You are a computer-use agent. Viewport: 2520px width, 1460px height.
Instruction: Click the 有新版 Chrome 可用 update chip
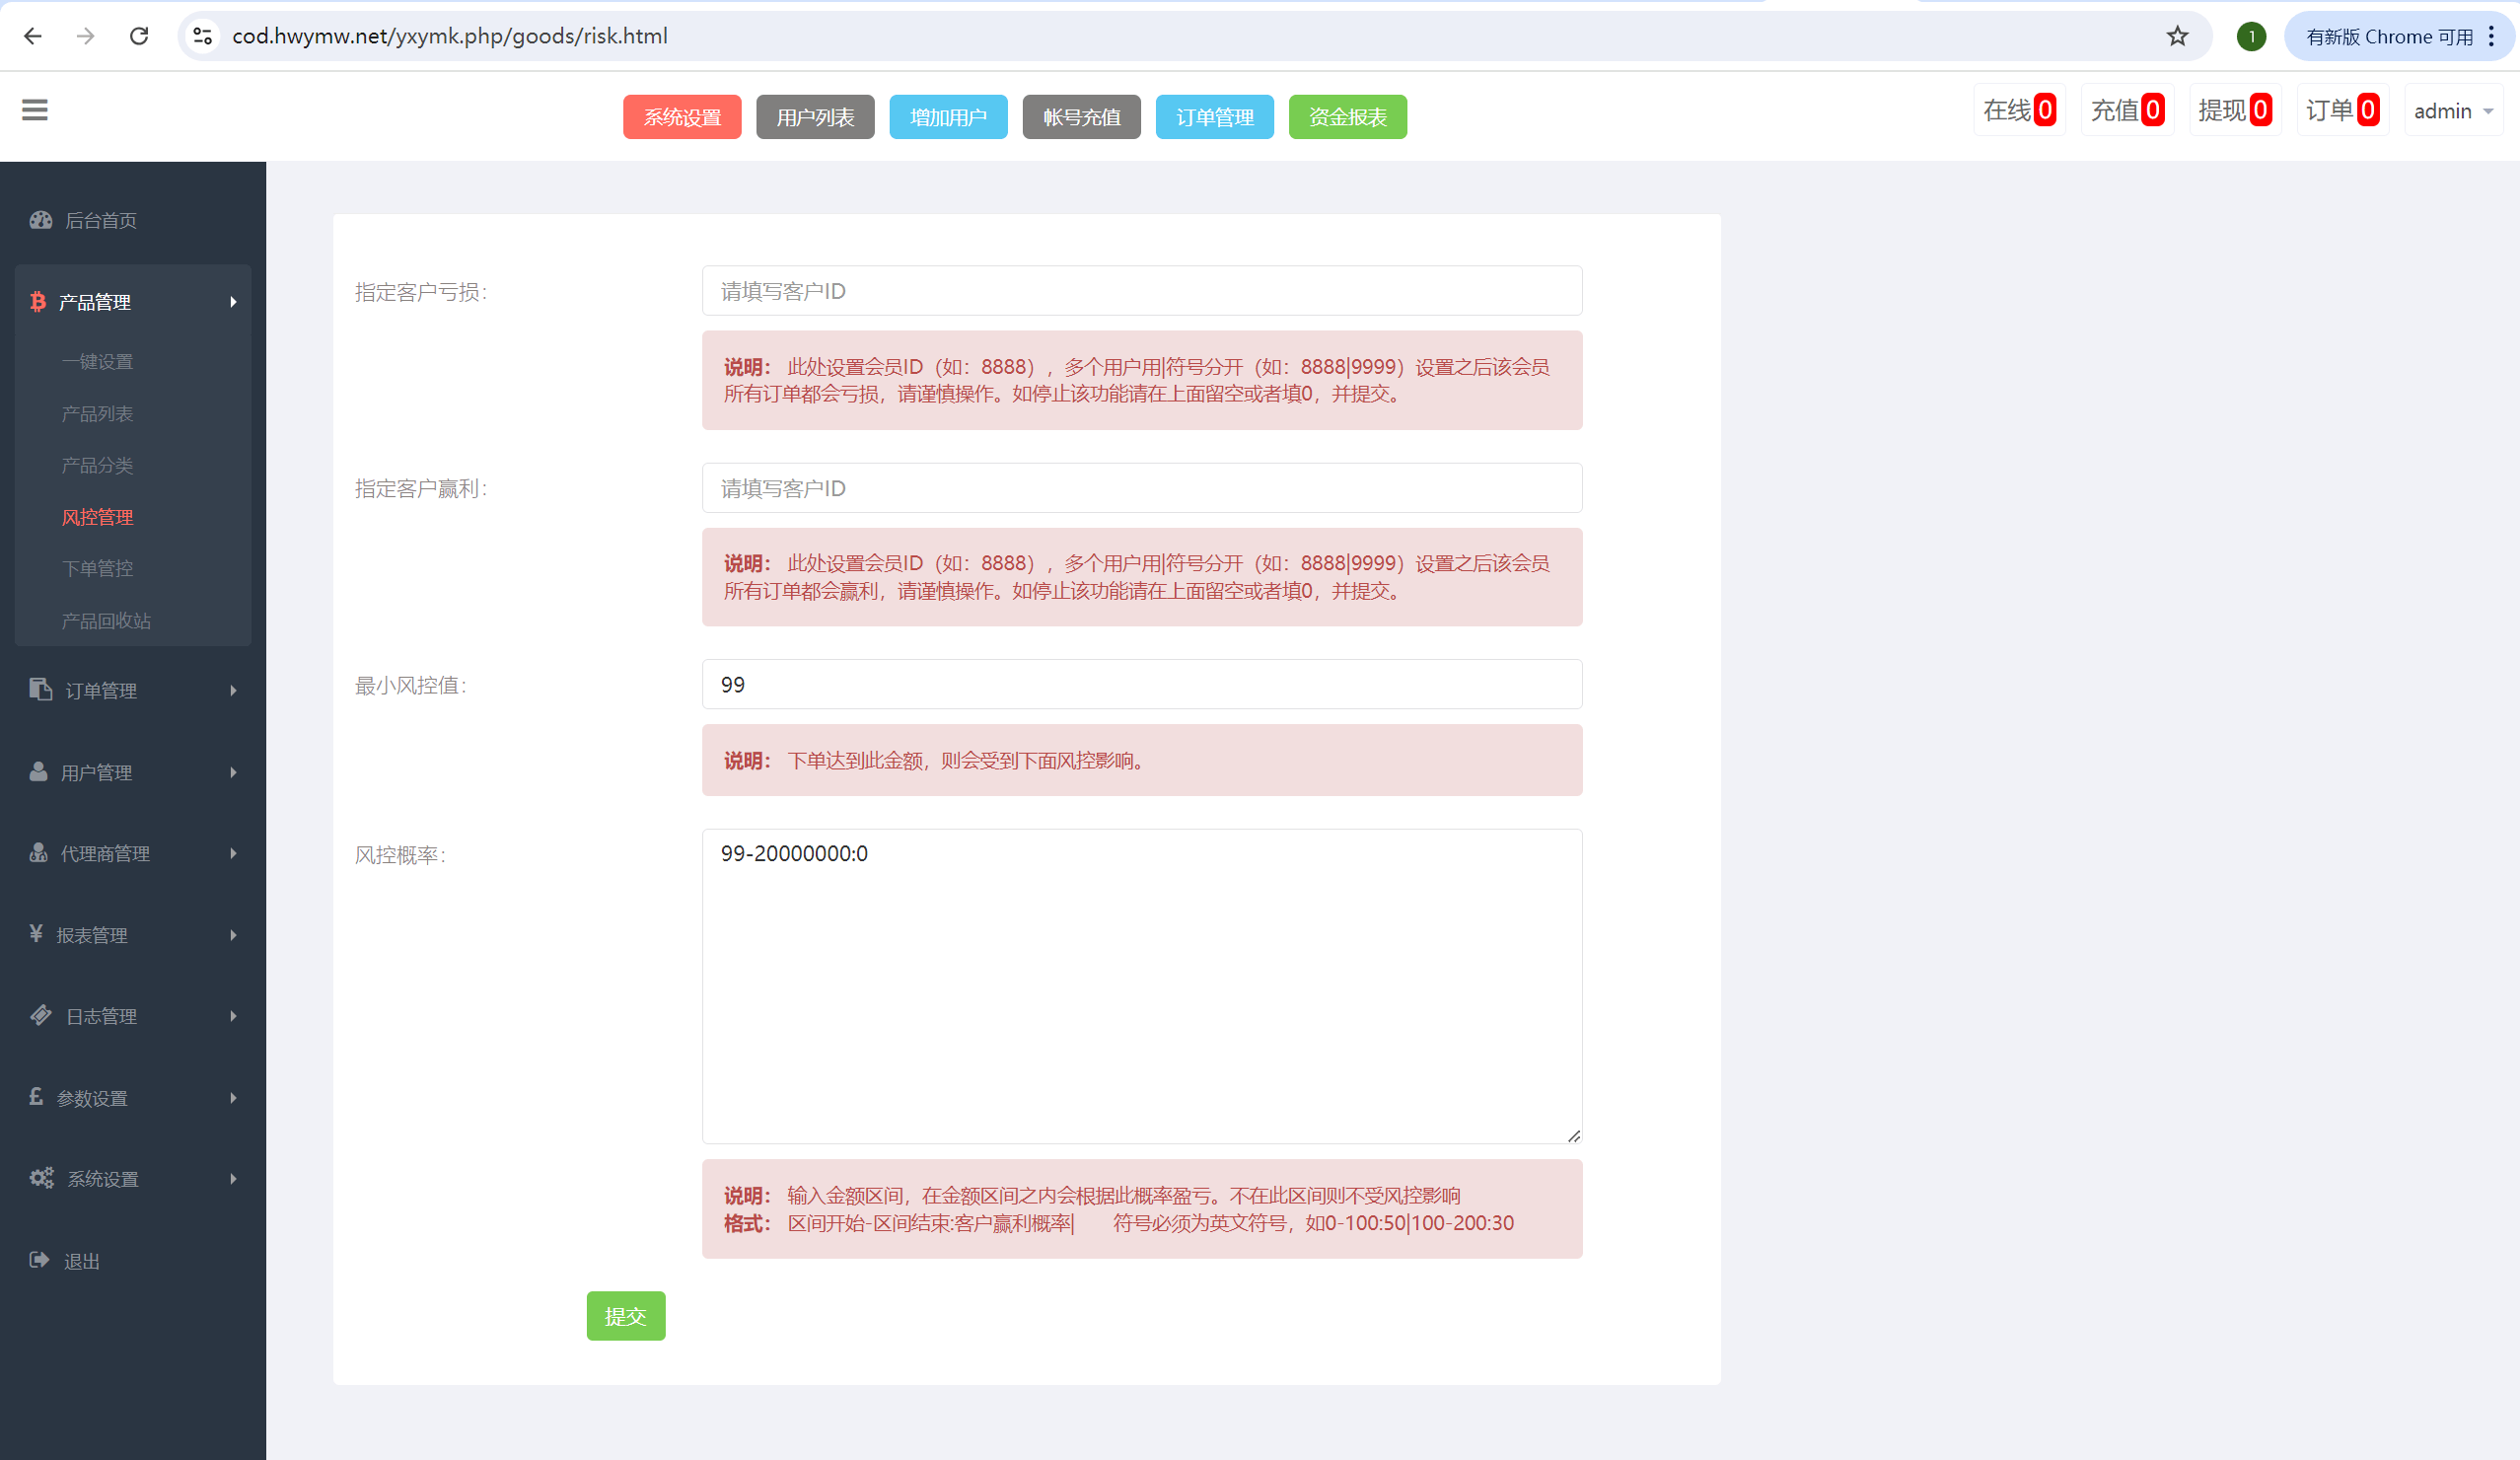[x=2389, y=37]
